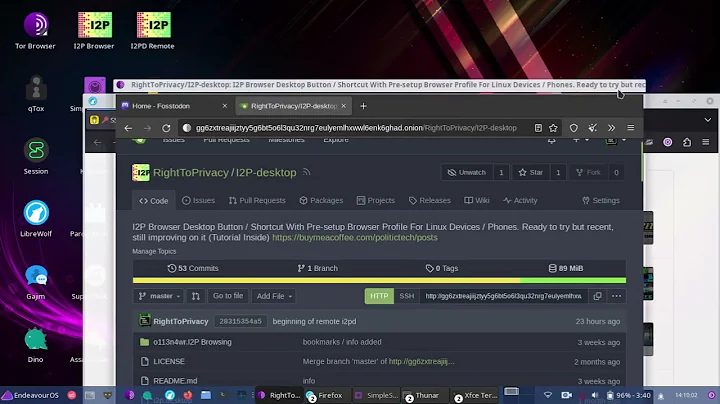This screenshot has width=720, height=404.
Task: Click the Unwatch button
Action: pyautogui.click(x=467, y=173)
